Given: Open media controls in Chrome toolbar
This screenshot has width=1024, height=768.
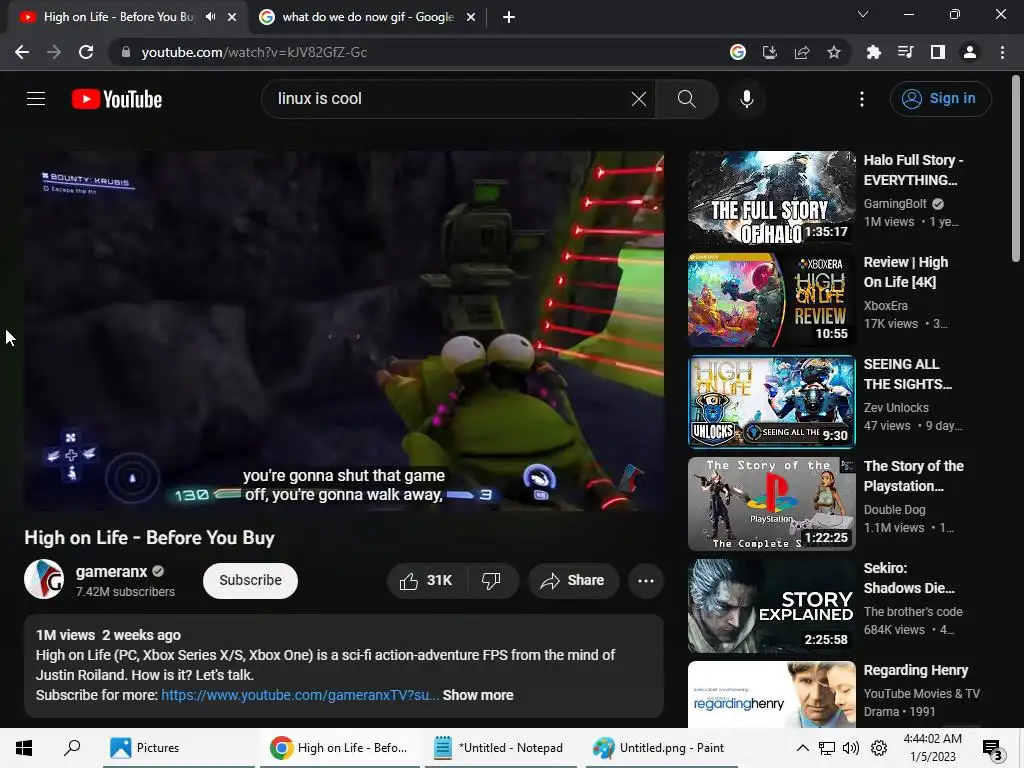Looking at the screenshot, I should point(905,52).
